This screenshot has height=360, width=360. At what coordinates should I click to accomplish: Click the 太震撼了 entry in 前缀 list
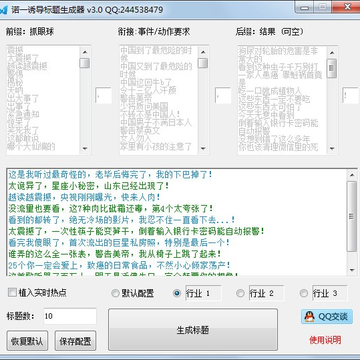(23, 58)
